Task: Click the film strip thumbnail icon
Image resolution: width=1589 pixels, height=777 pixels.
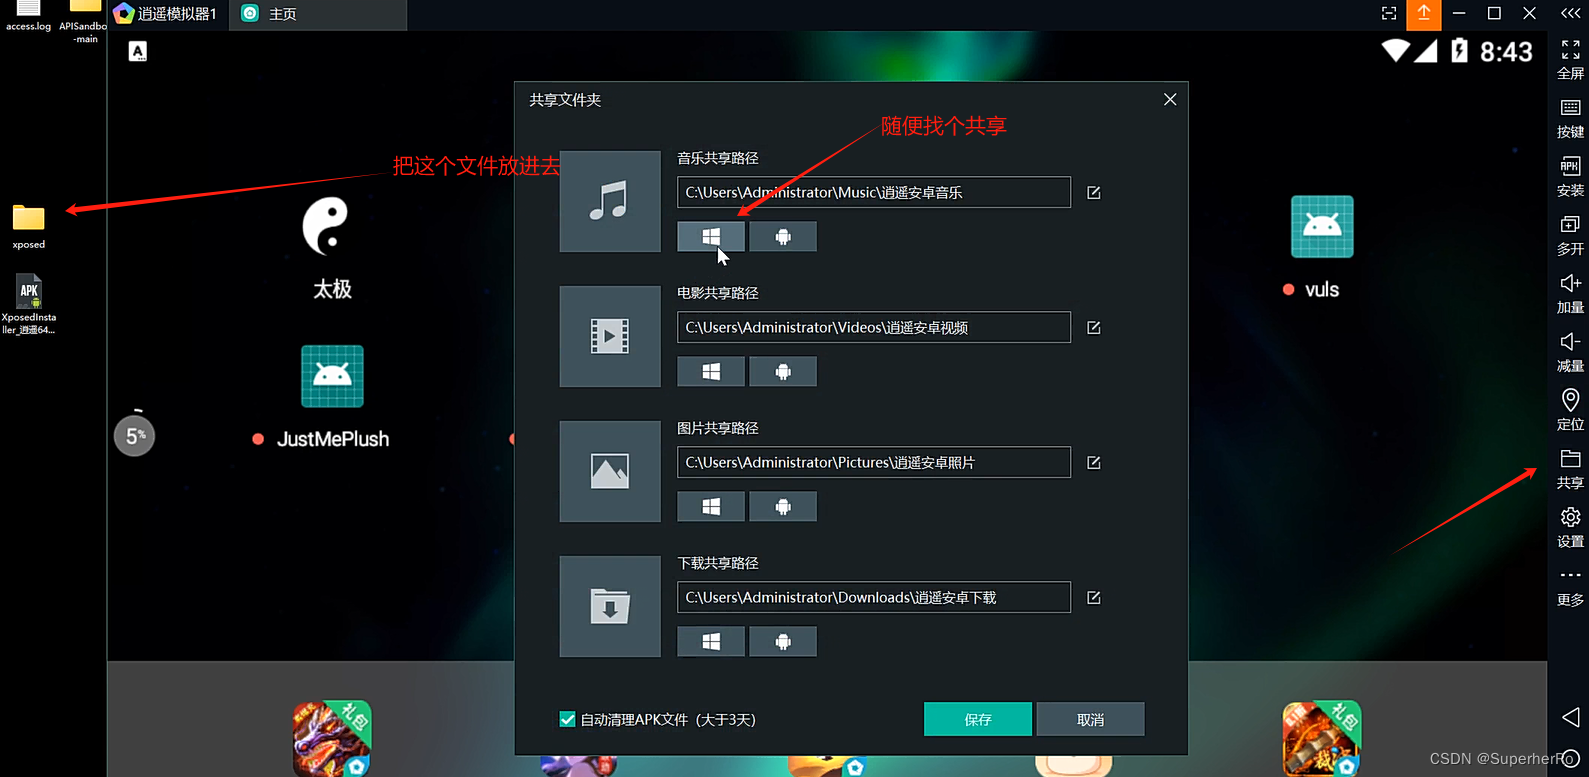Action: pyautogui.click(x=610, y=336)
